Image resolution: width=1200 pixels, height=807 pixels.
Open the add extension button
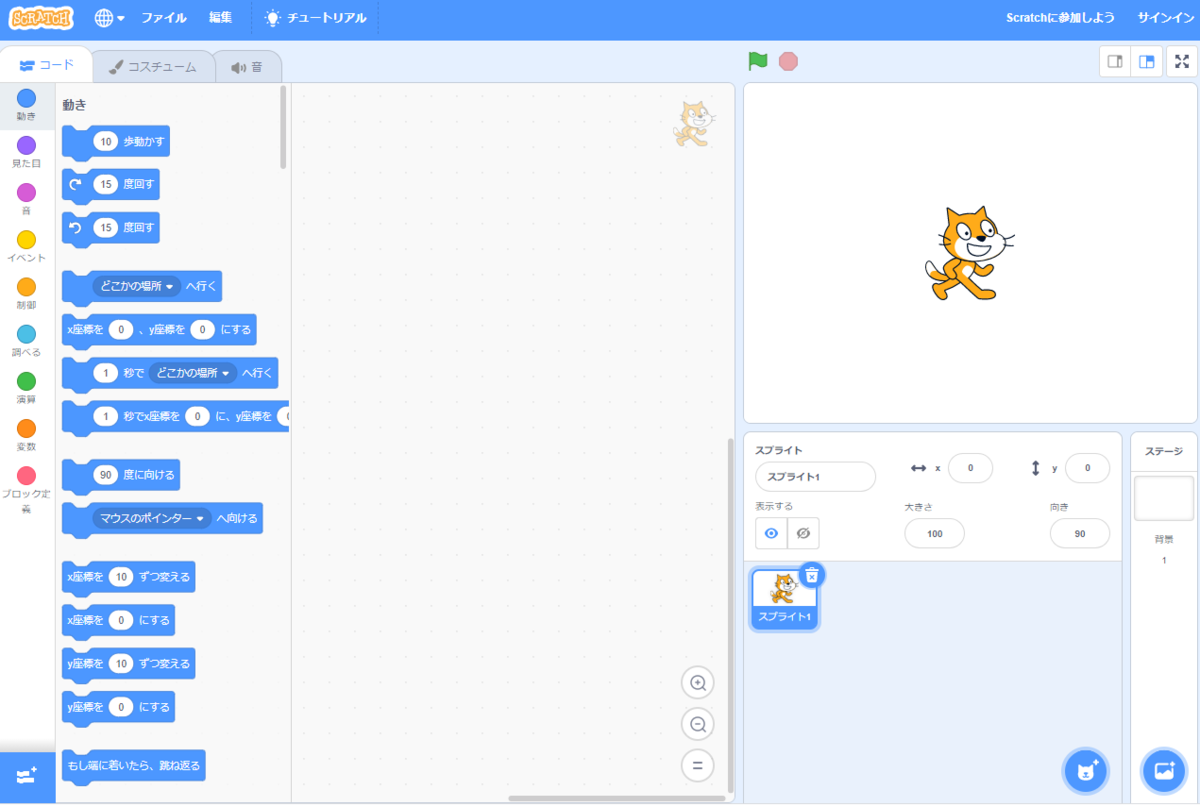pyautogui.click(x=27, y=775)
